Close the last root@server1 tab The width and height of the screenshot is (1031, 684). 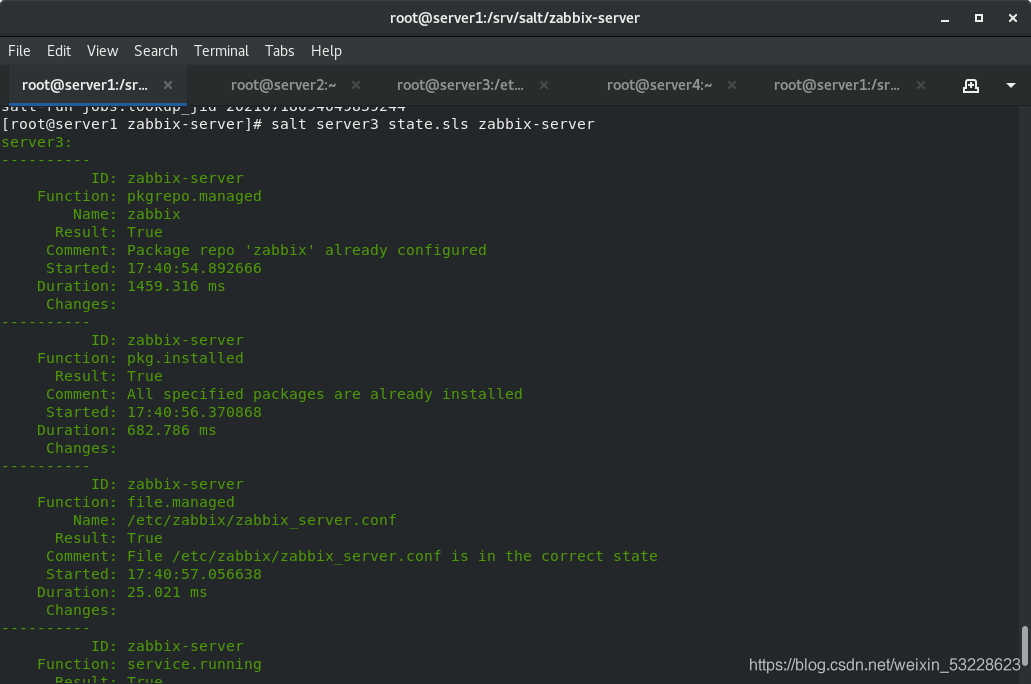coord(921,85)
